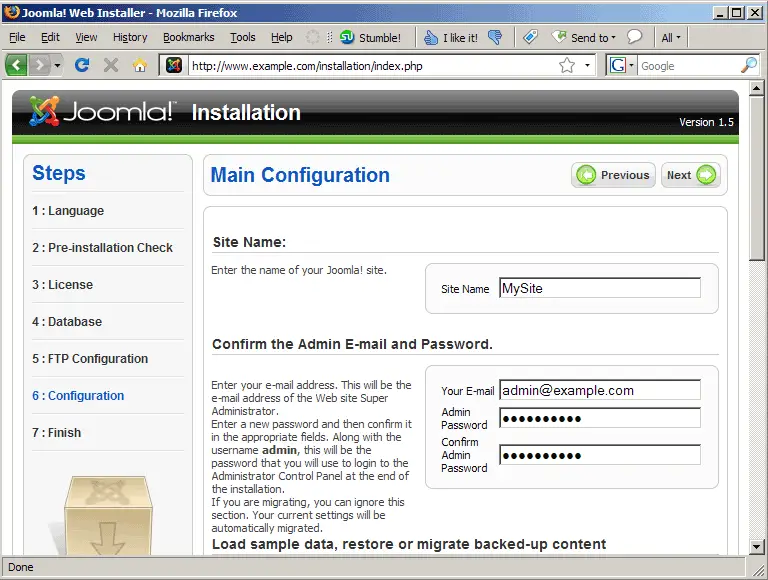The image size is (768, 580).
Task: Go back with the browser Back arrow
Action: 16,65
